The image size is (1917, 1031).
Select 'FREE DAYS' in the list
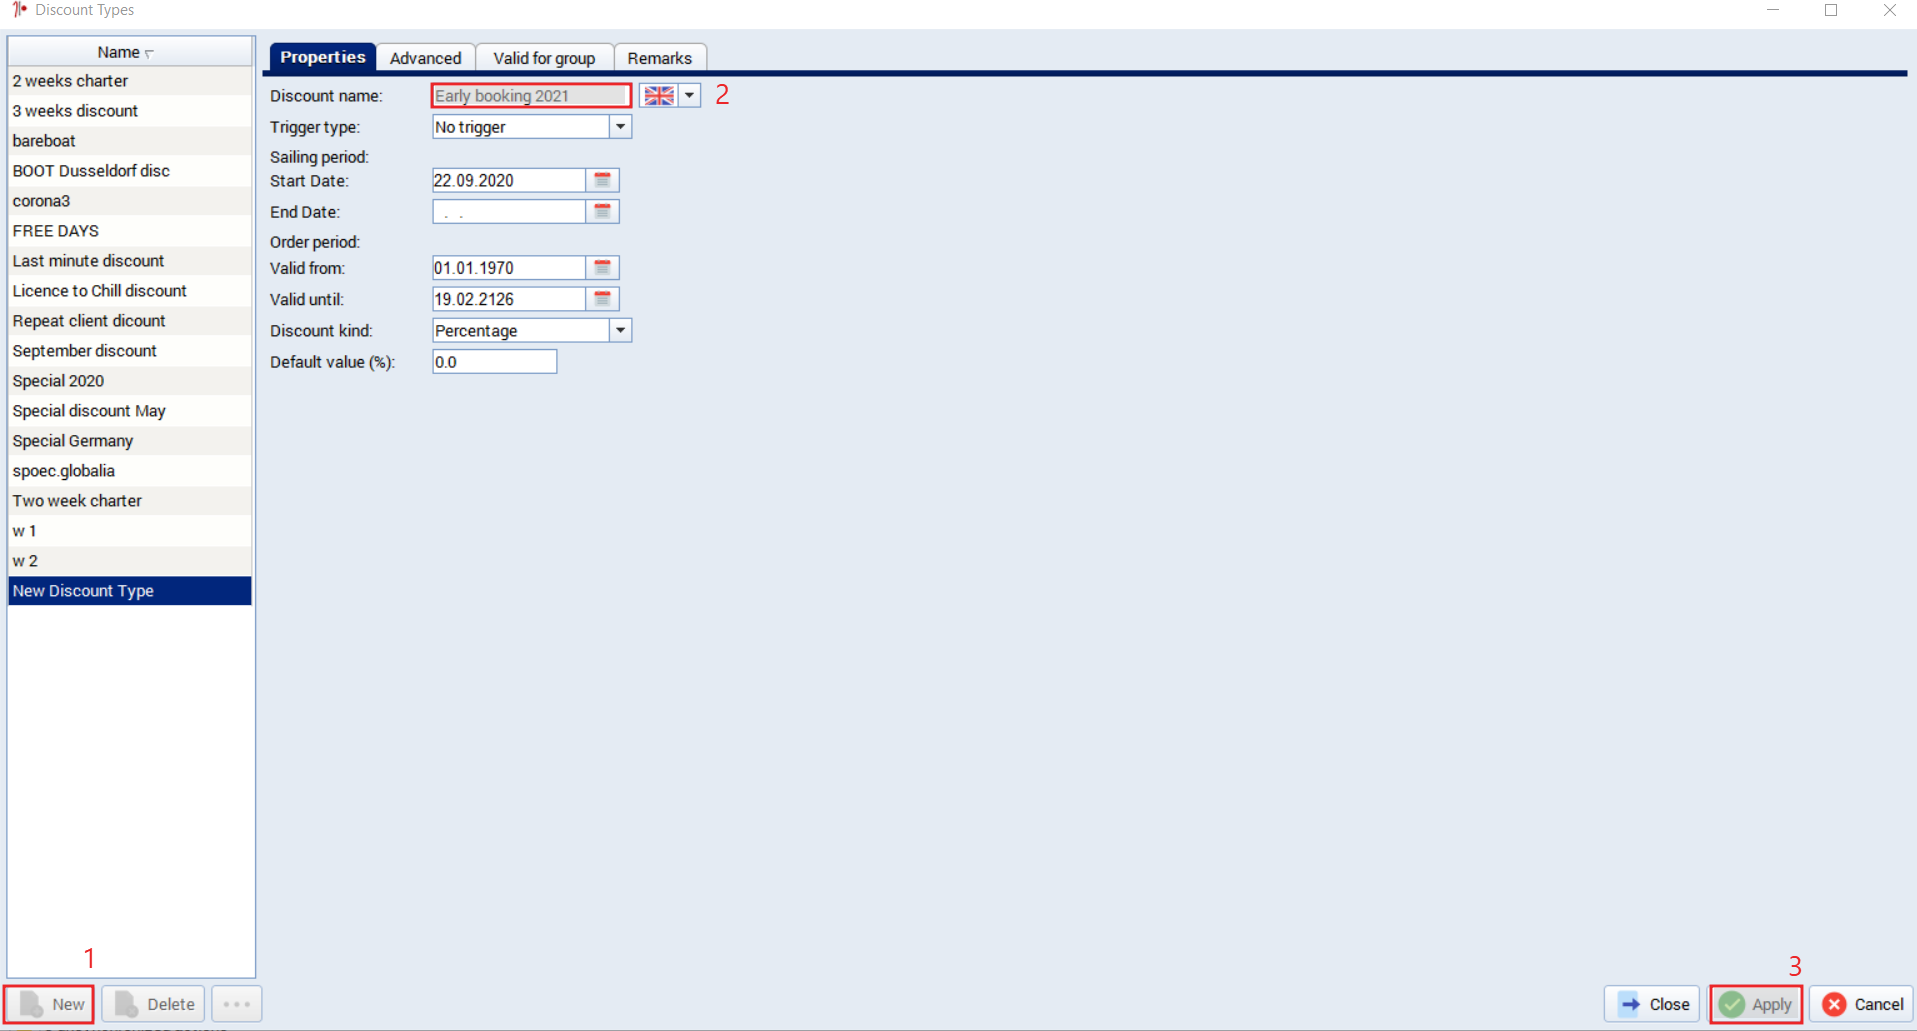[x=130, y=231]
